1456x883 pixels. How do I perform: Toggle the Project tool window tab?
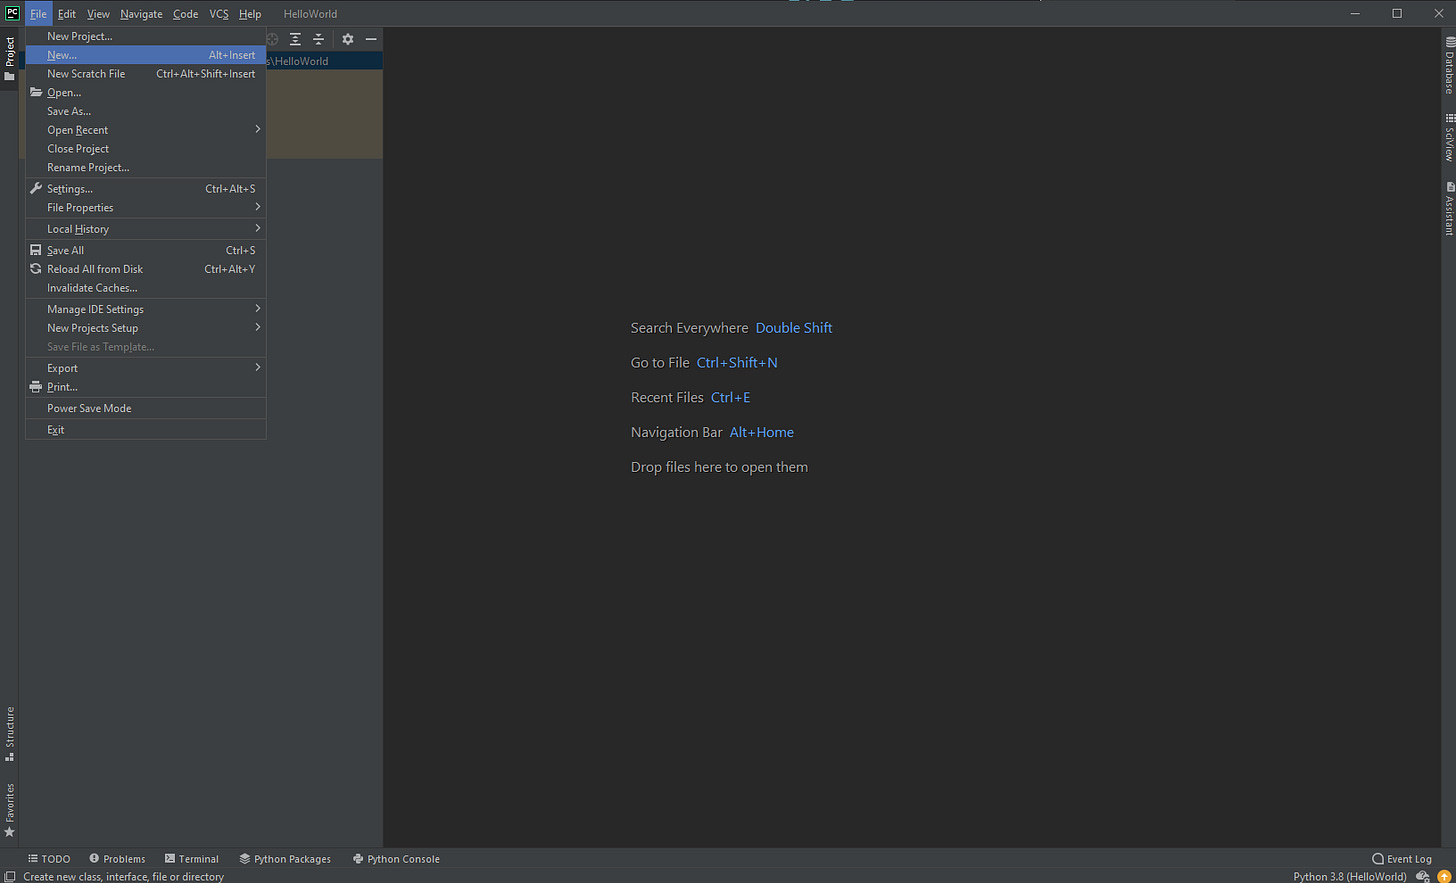click(9, 59)
